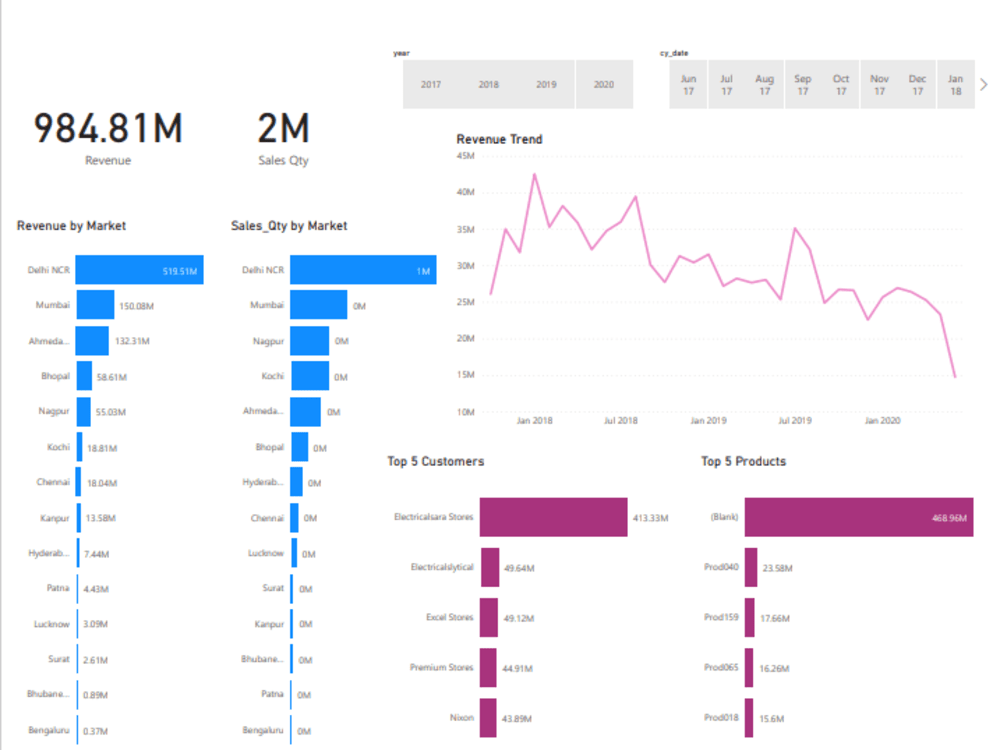Select 2019 in the year slicer

point(546,85)
